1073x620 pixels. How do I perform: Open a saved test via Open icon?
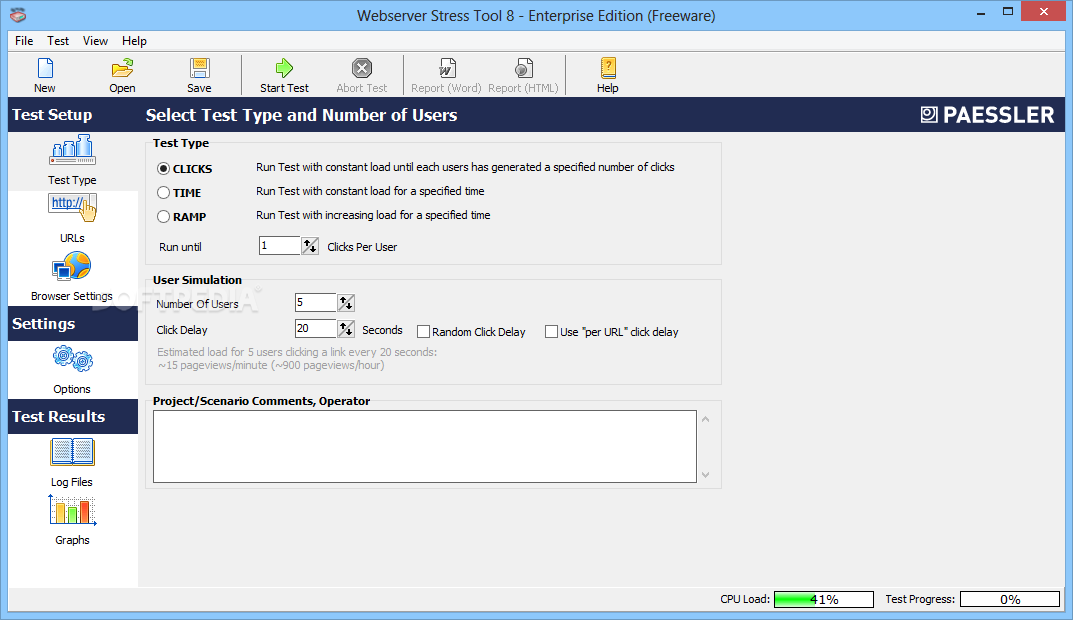[122, 68]
